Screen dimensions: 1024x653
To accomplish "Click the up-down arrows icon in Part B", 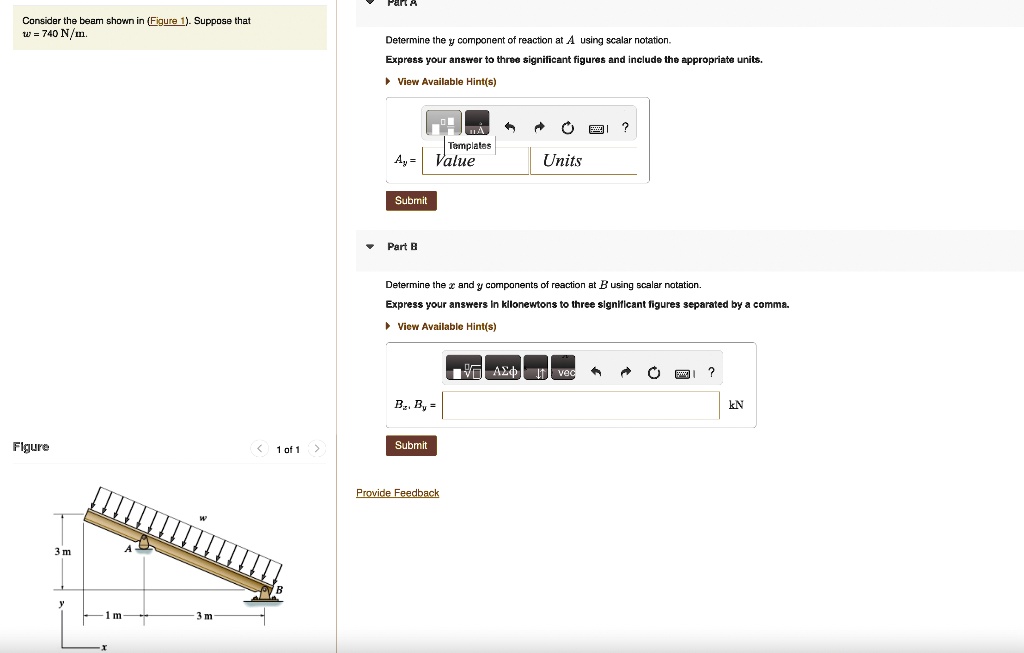I will pos(537,370).
